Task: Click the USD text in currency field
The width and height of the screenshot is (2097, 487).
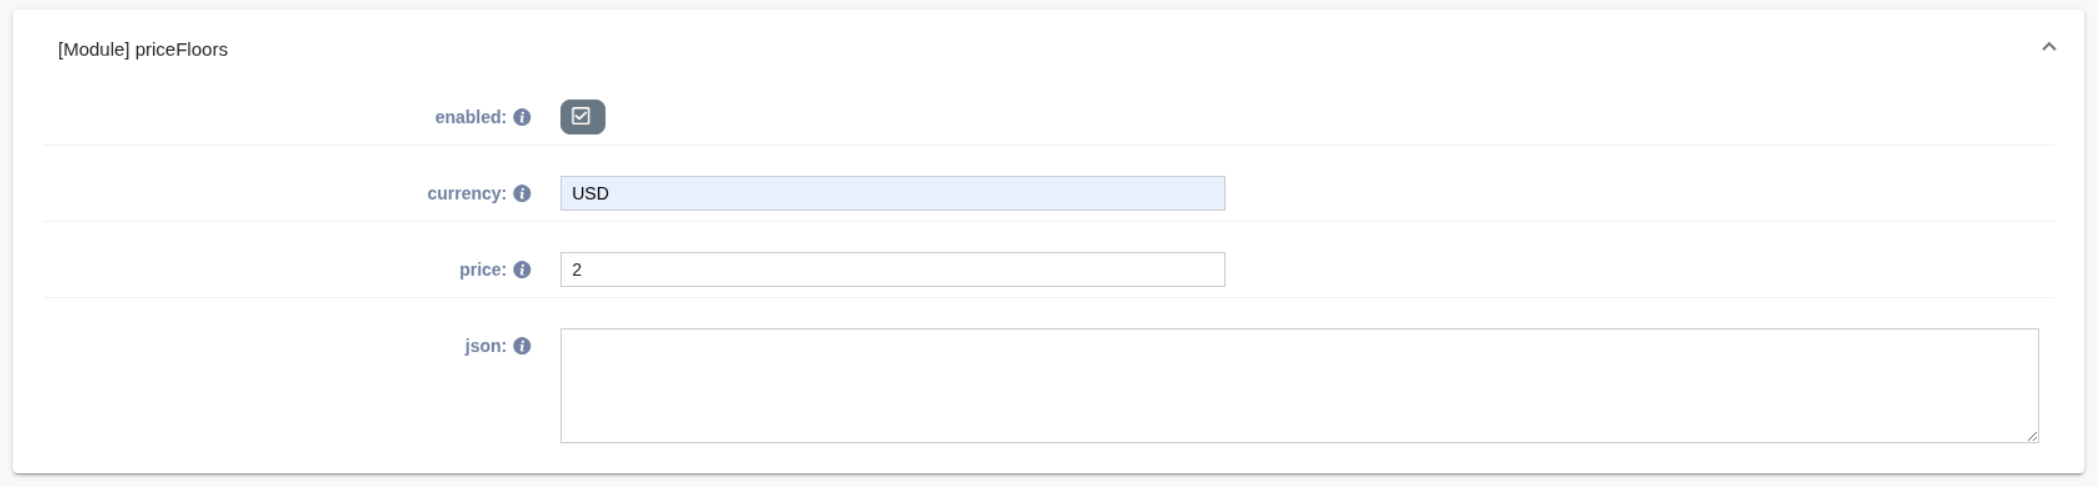Action: [x=590, y=193]
